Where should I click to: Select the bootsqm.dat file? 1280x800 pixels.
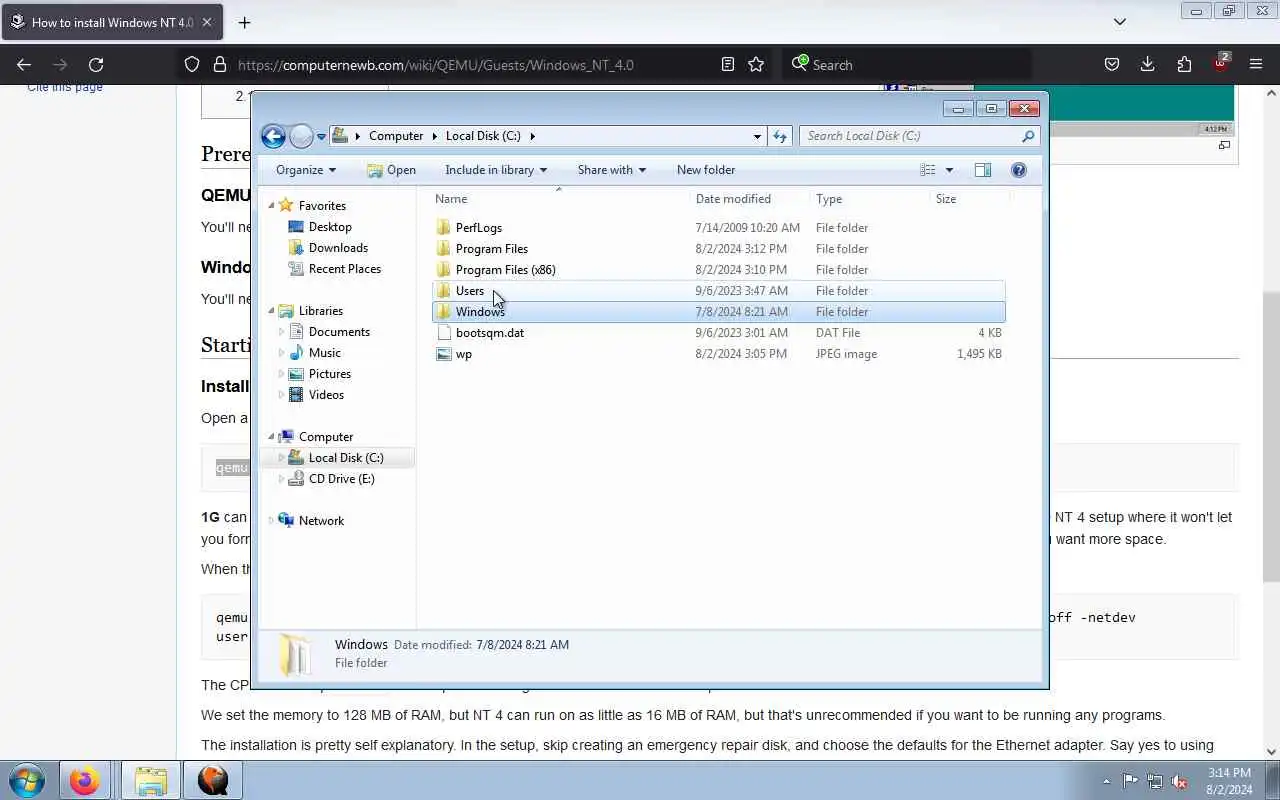click(719, 333)
